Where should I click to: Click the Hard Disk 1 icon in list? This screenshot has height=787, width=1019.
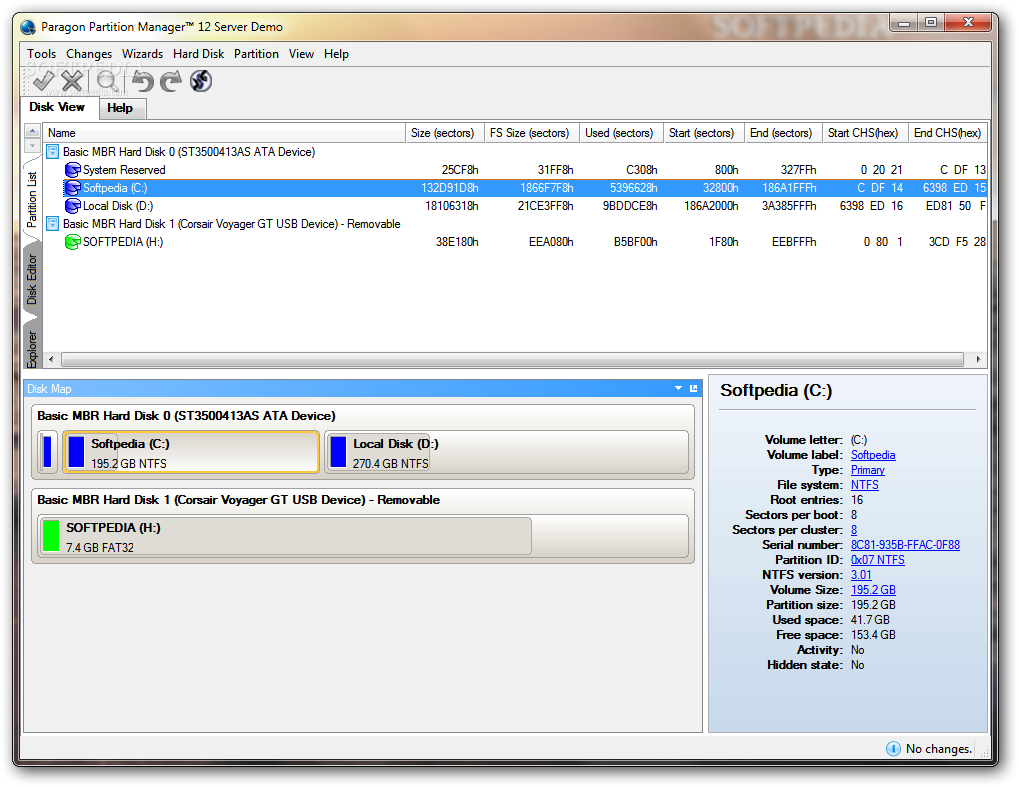[53, 224]
